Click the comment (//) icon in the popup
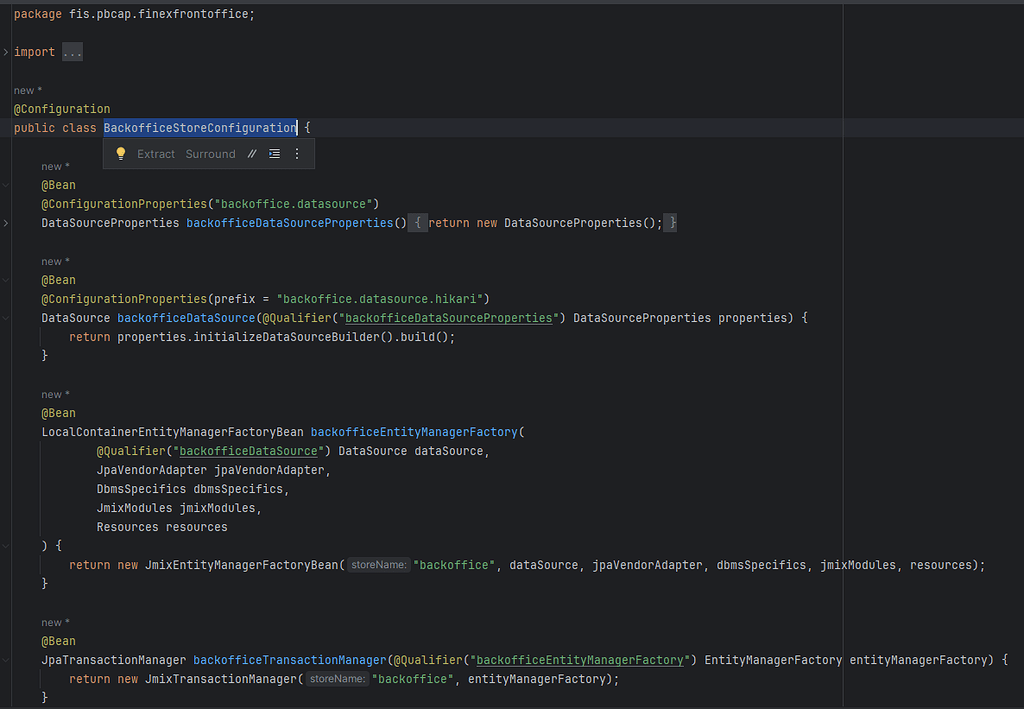Screen dimensions: 1024x709 pos(251,153)
